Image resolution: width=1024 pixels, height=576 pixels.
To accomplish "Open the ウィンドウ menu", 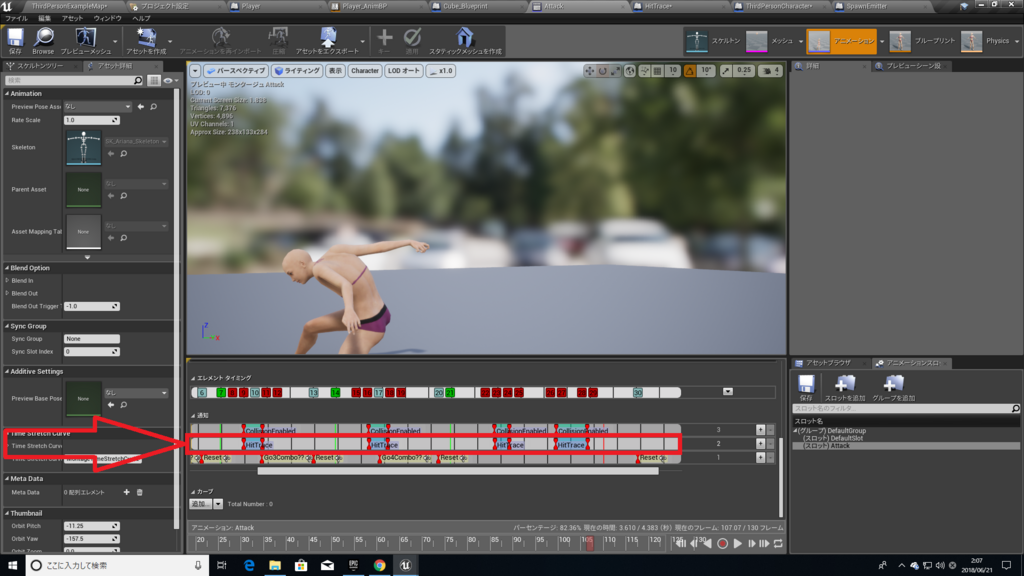I will pos(108,18).
